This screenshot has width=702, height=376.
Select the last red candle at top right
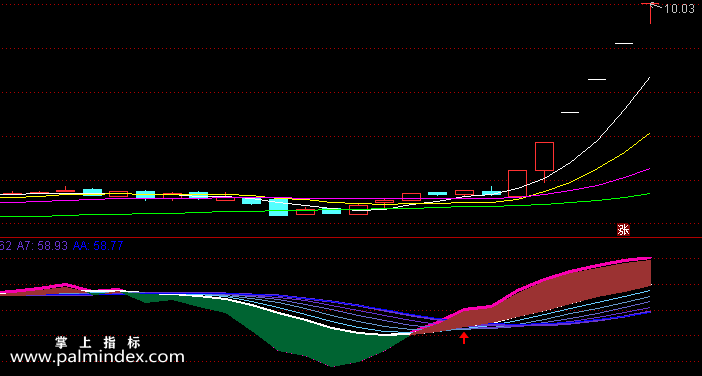click(651, 13)
